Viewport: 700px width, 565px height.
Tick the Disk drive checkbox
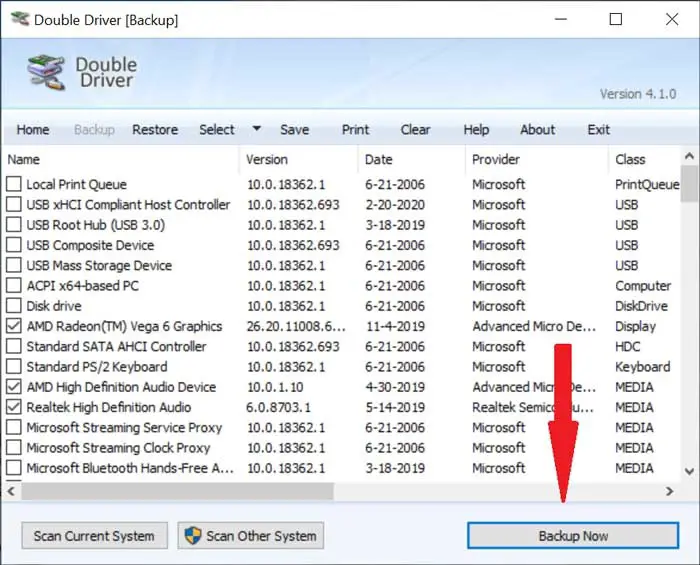tap(14, 306)
